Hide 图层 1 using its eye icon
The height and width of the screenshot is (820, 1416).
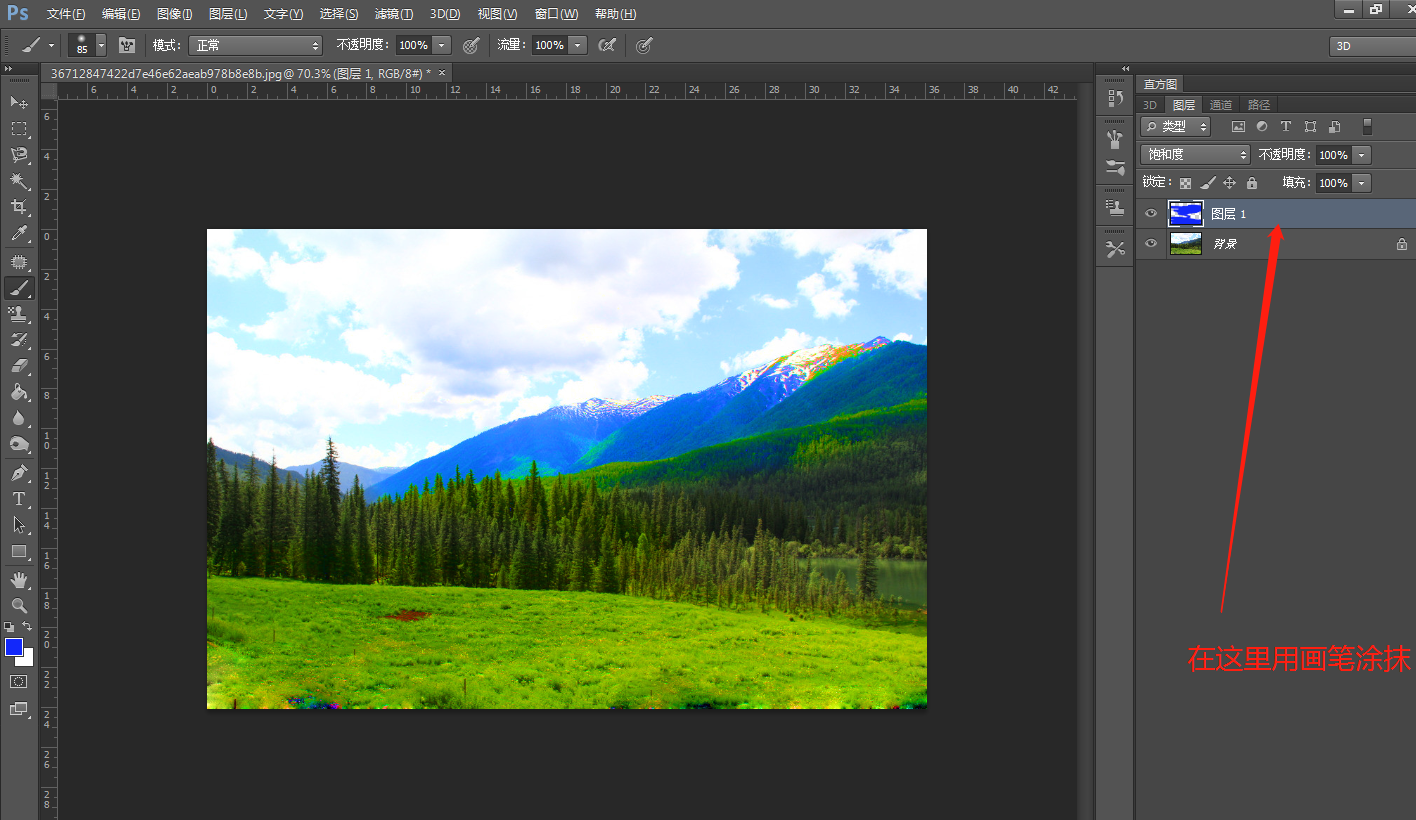point(1151,214)
